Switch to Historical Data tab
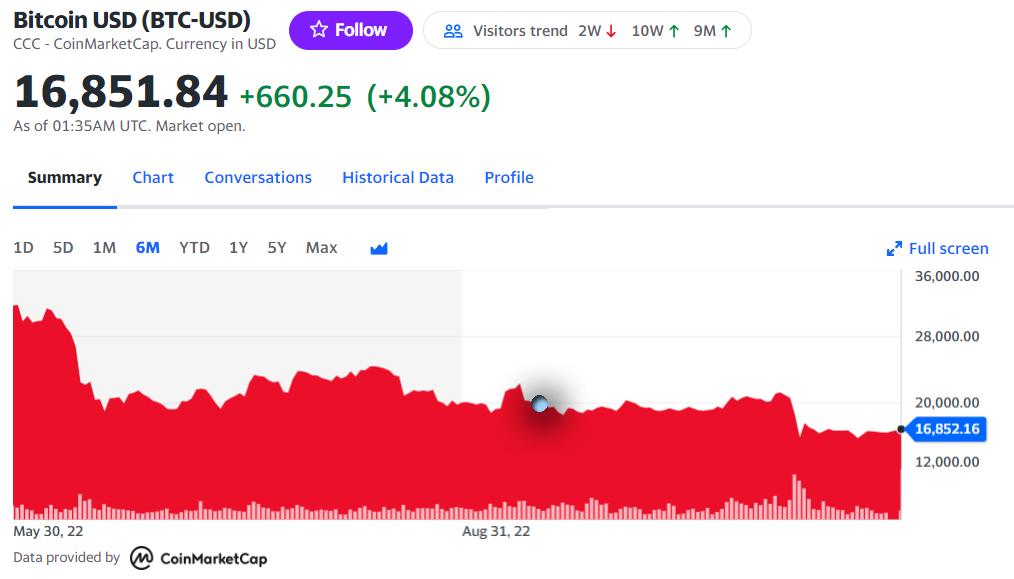 coord(398,178)
